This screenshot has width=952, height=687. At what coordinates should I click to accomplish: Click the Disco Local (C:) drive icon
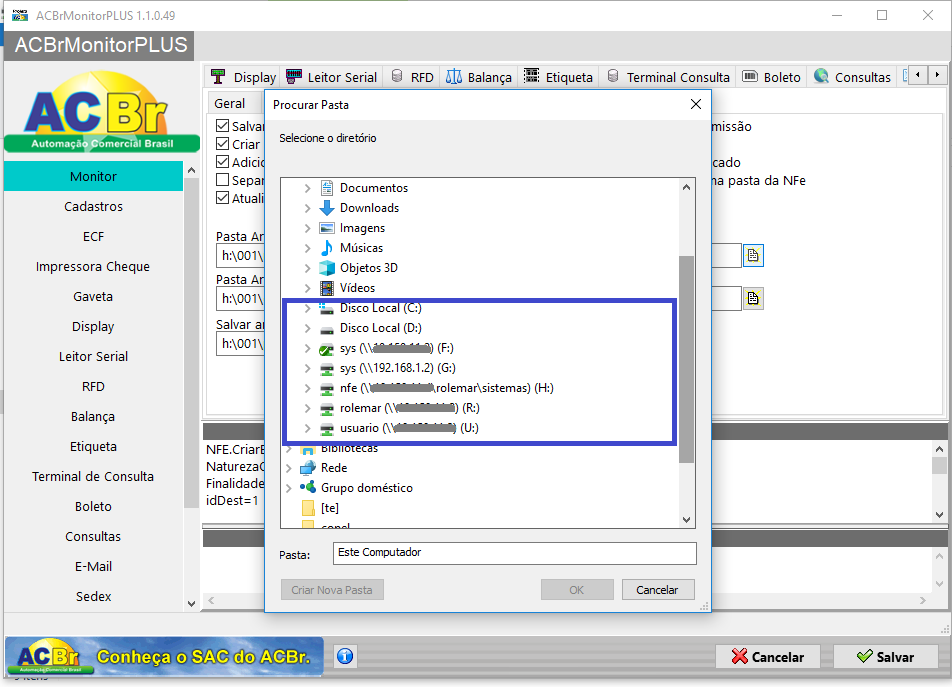(x=327, y=308)
